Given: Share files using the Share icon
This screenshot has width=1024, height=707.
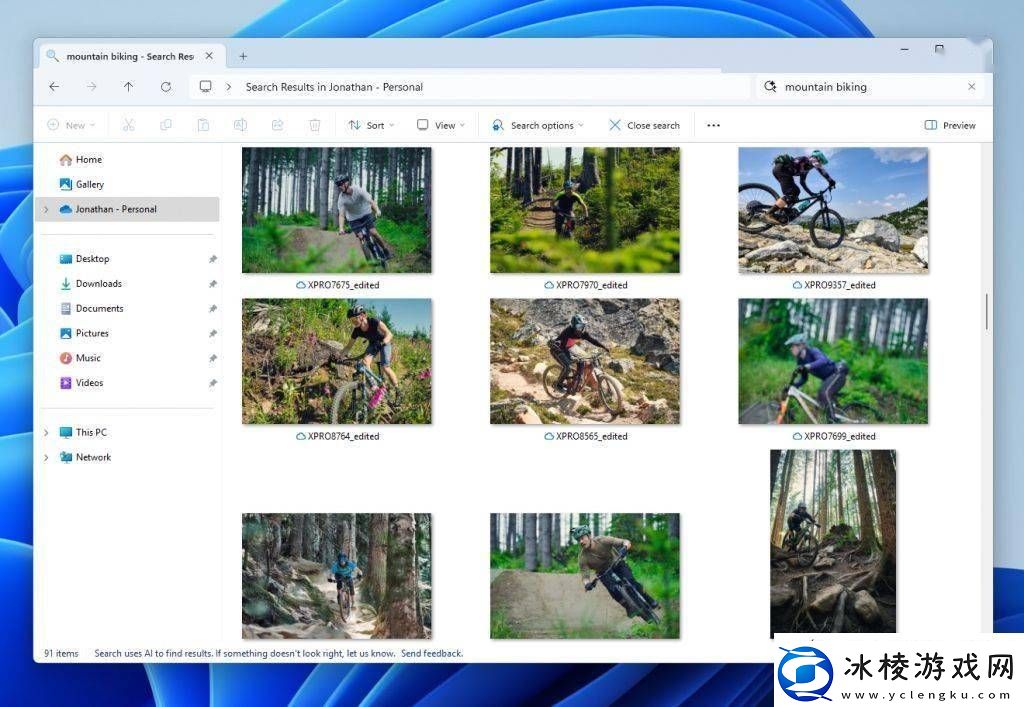Looking at the screenshot, I should pos(278,125).
